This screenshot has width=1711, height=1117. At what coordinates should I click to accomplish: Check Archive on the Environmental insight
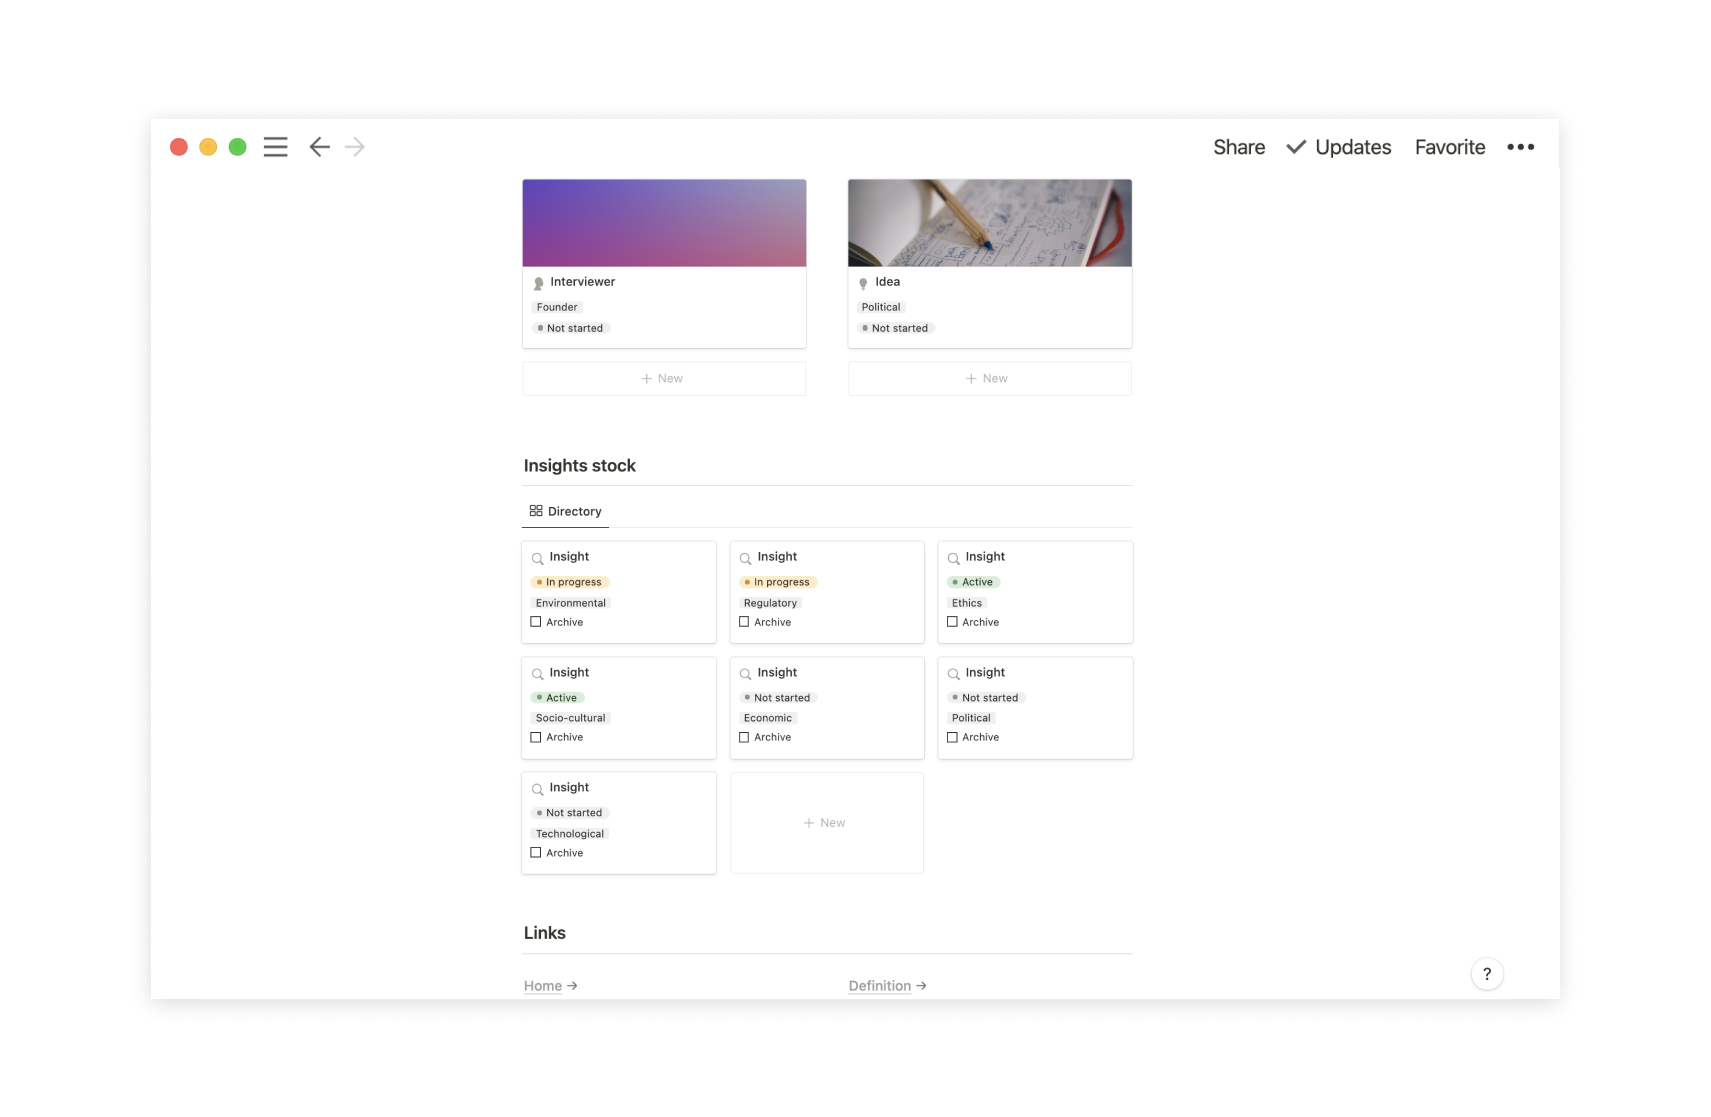pos(536,622)
